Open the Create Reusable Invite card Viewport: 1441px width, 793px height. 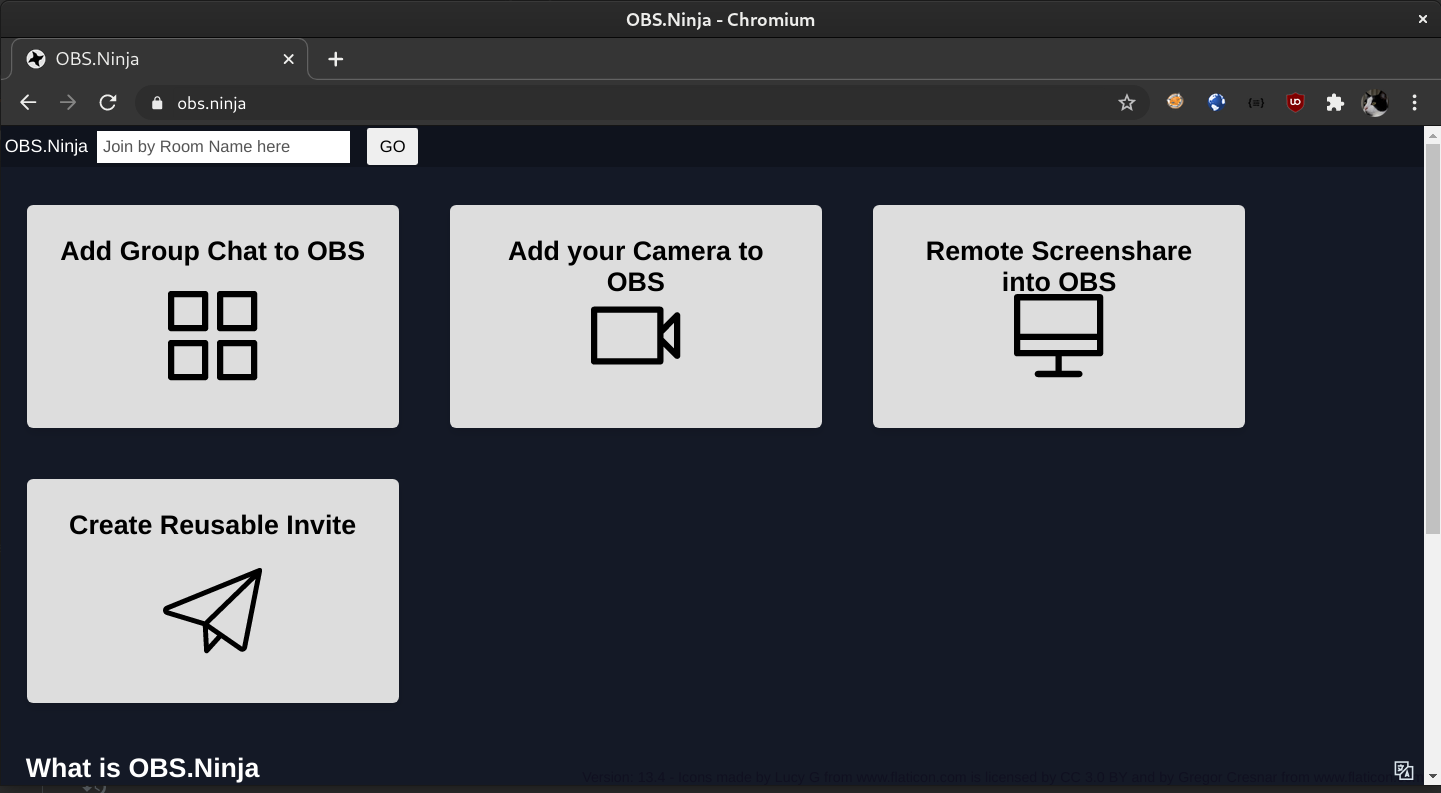[213, 591]
